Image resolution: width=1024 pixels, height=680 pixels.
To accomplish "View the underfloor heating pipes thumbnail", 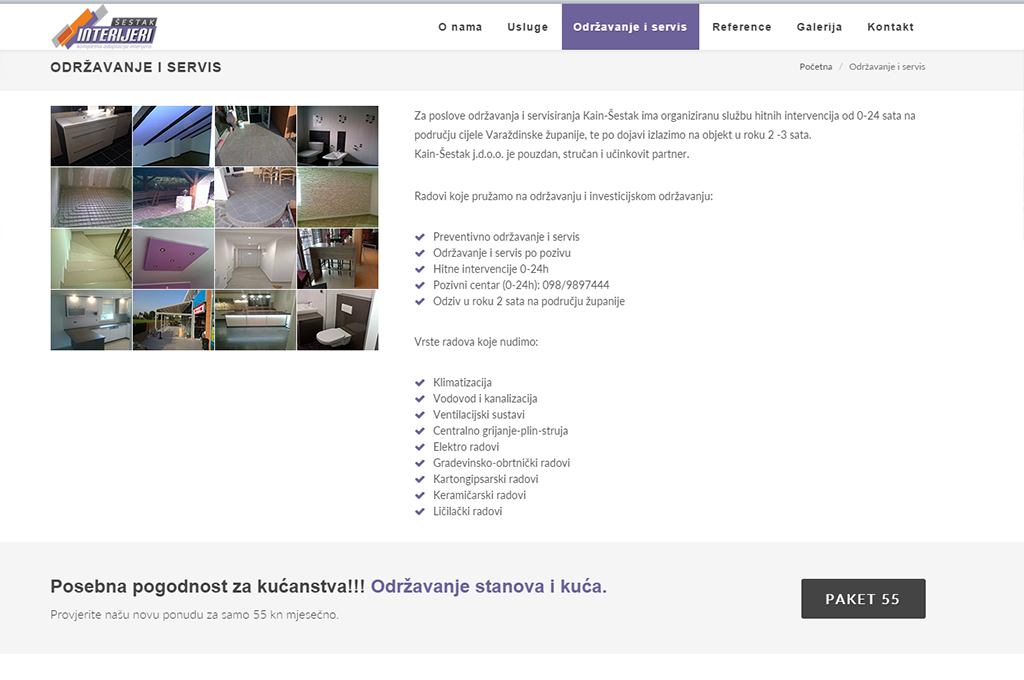I will [91, 198].
